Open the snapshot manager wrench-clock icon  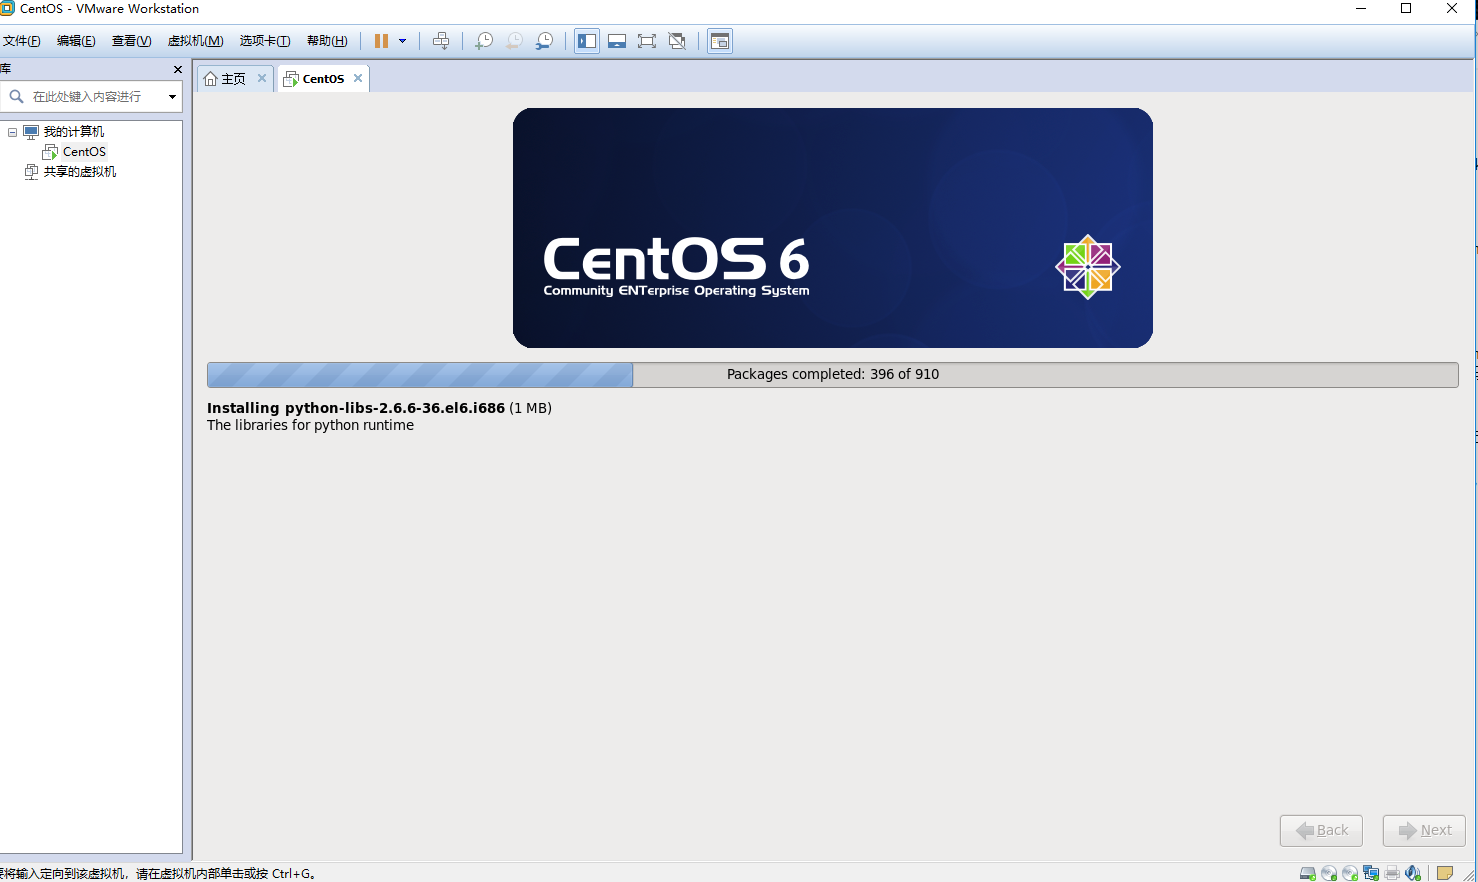(544, 41)
